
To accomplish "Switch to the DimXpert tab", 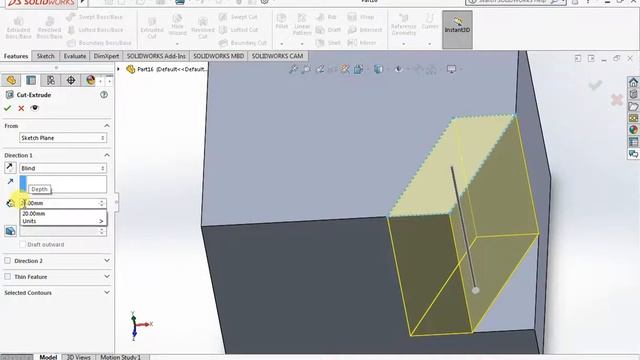I will (106, 56).
